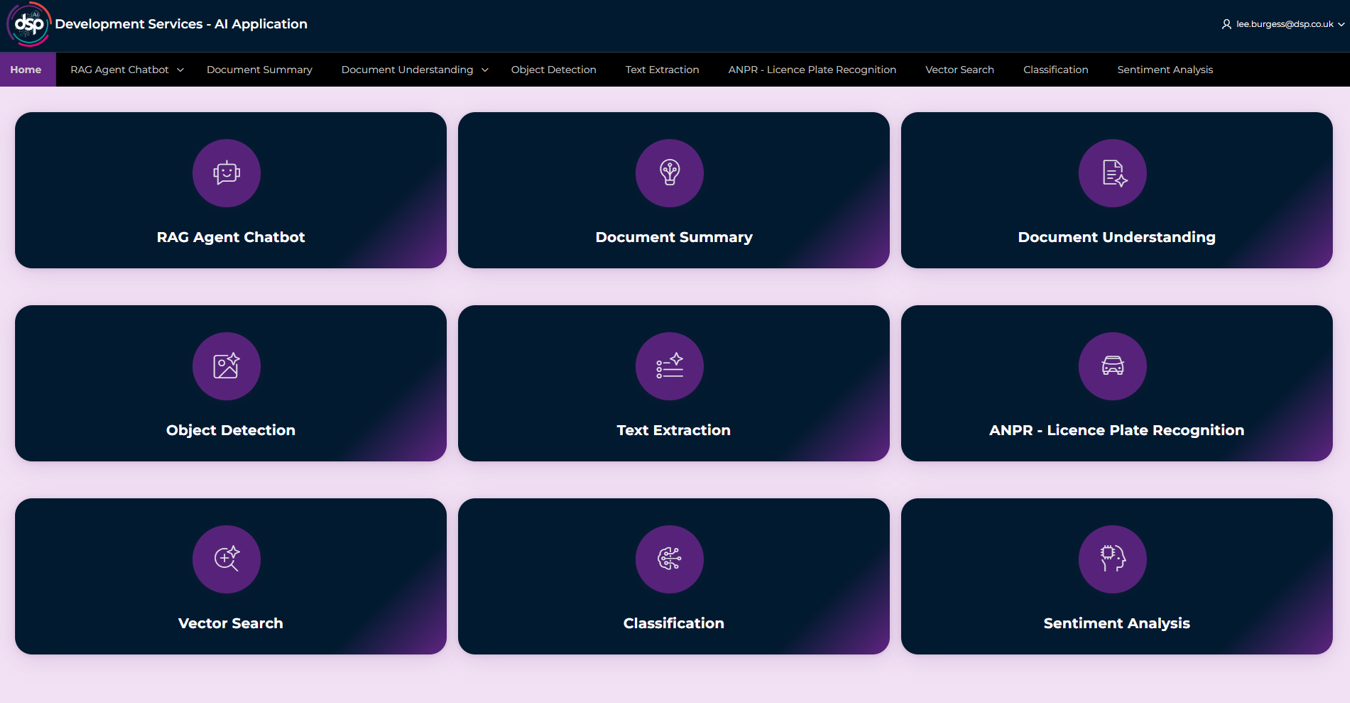This screenshot has height=703, width=1350.
Task: Click the brain circuit icon for Classification
Action: pyautogui.click(x=669, y=559)
